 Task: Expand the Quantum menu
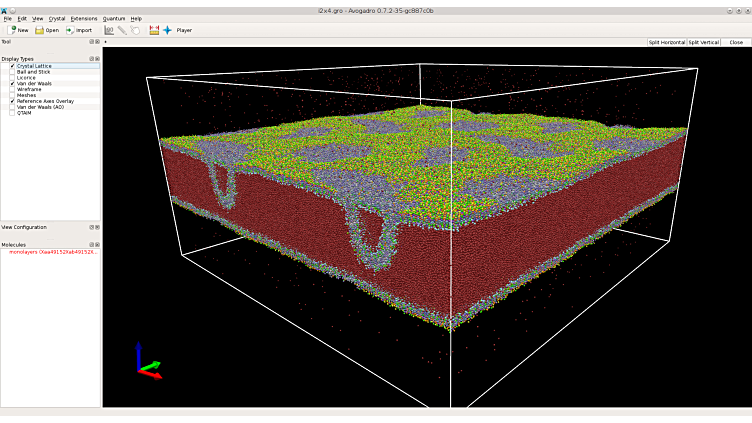[x=114, y=18]
